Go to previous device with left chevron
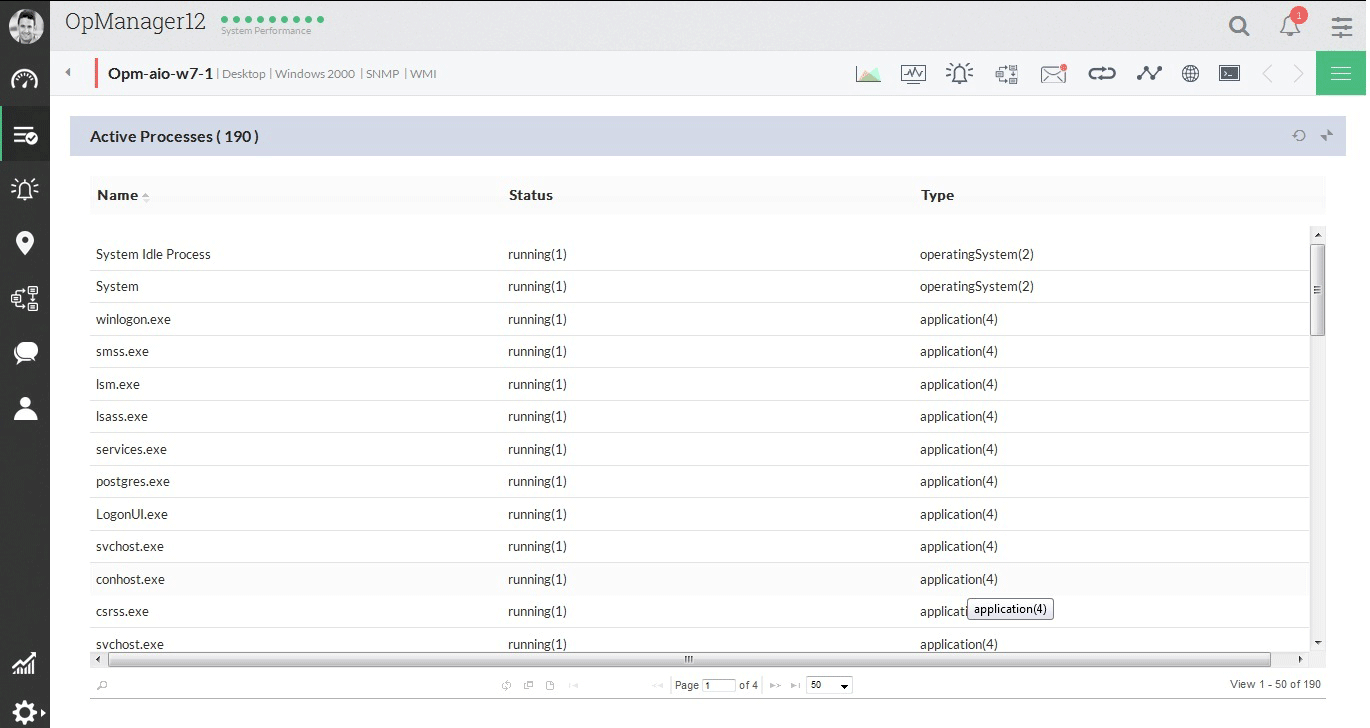 1267,73
